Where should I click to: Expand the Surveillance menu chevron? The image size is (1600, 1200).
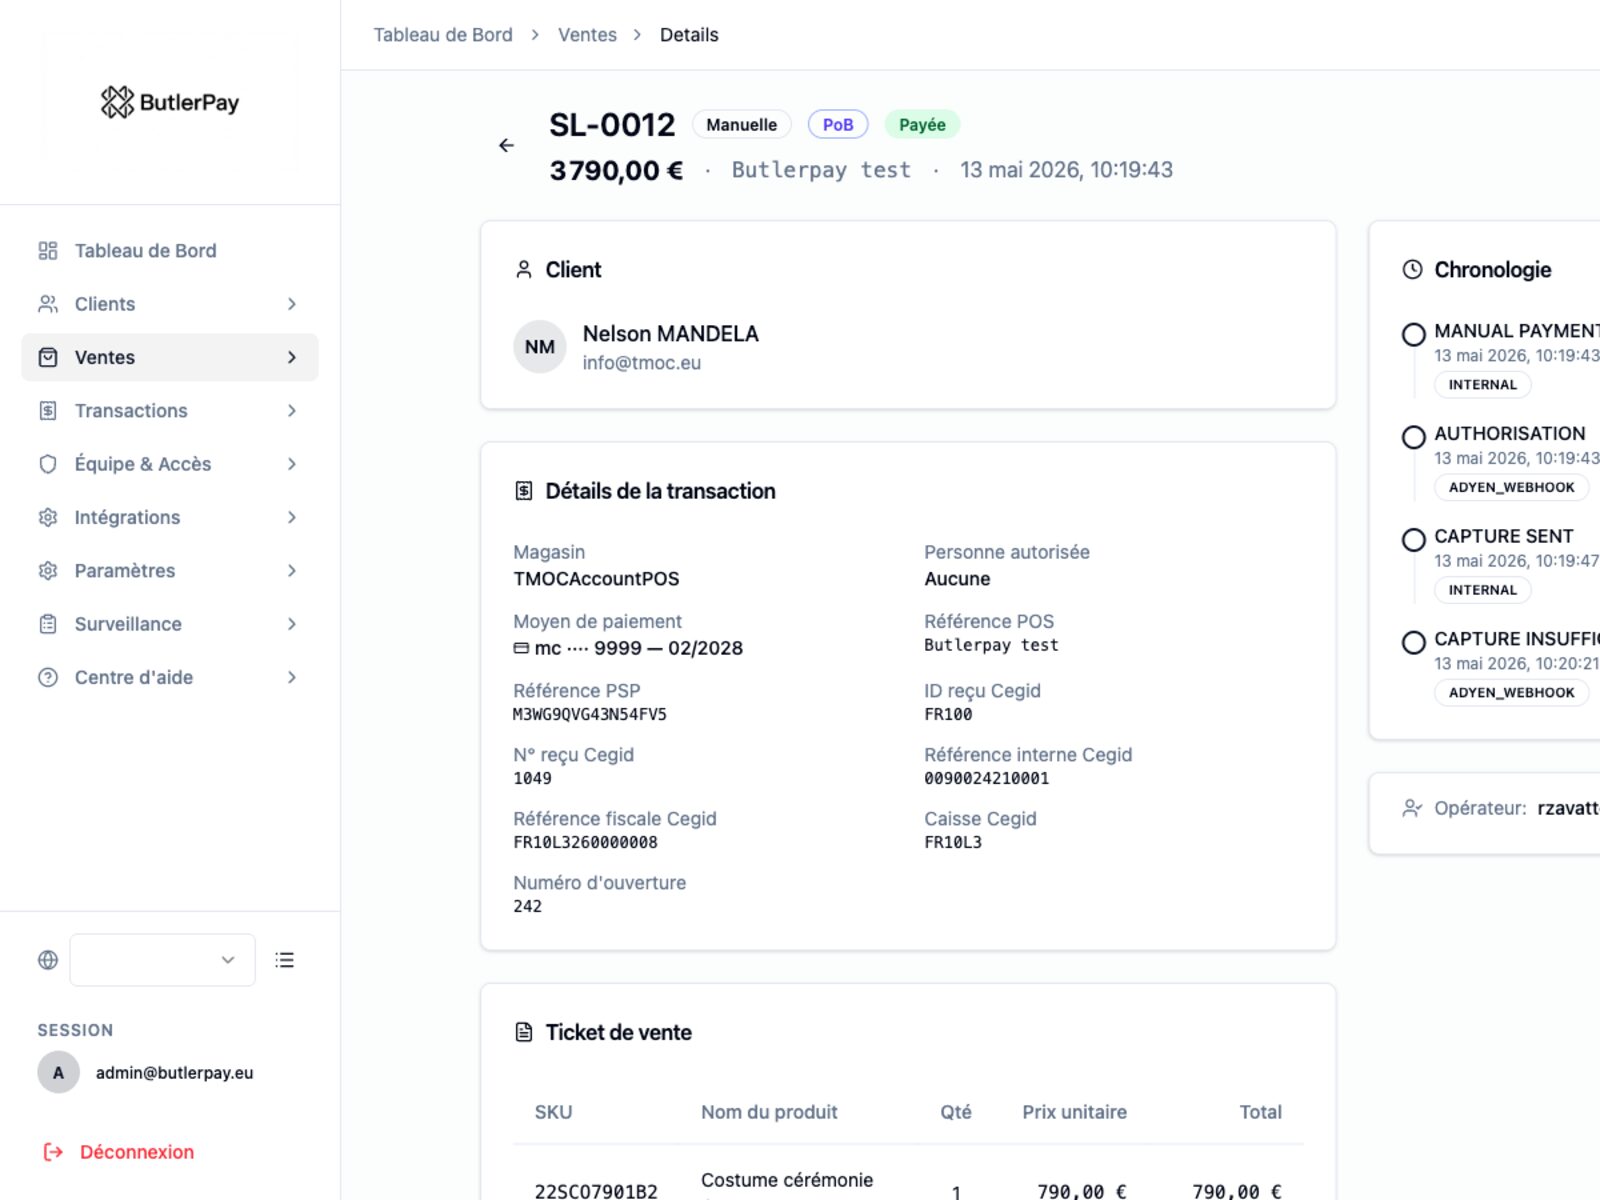(x=292, y=624)
